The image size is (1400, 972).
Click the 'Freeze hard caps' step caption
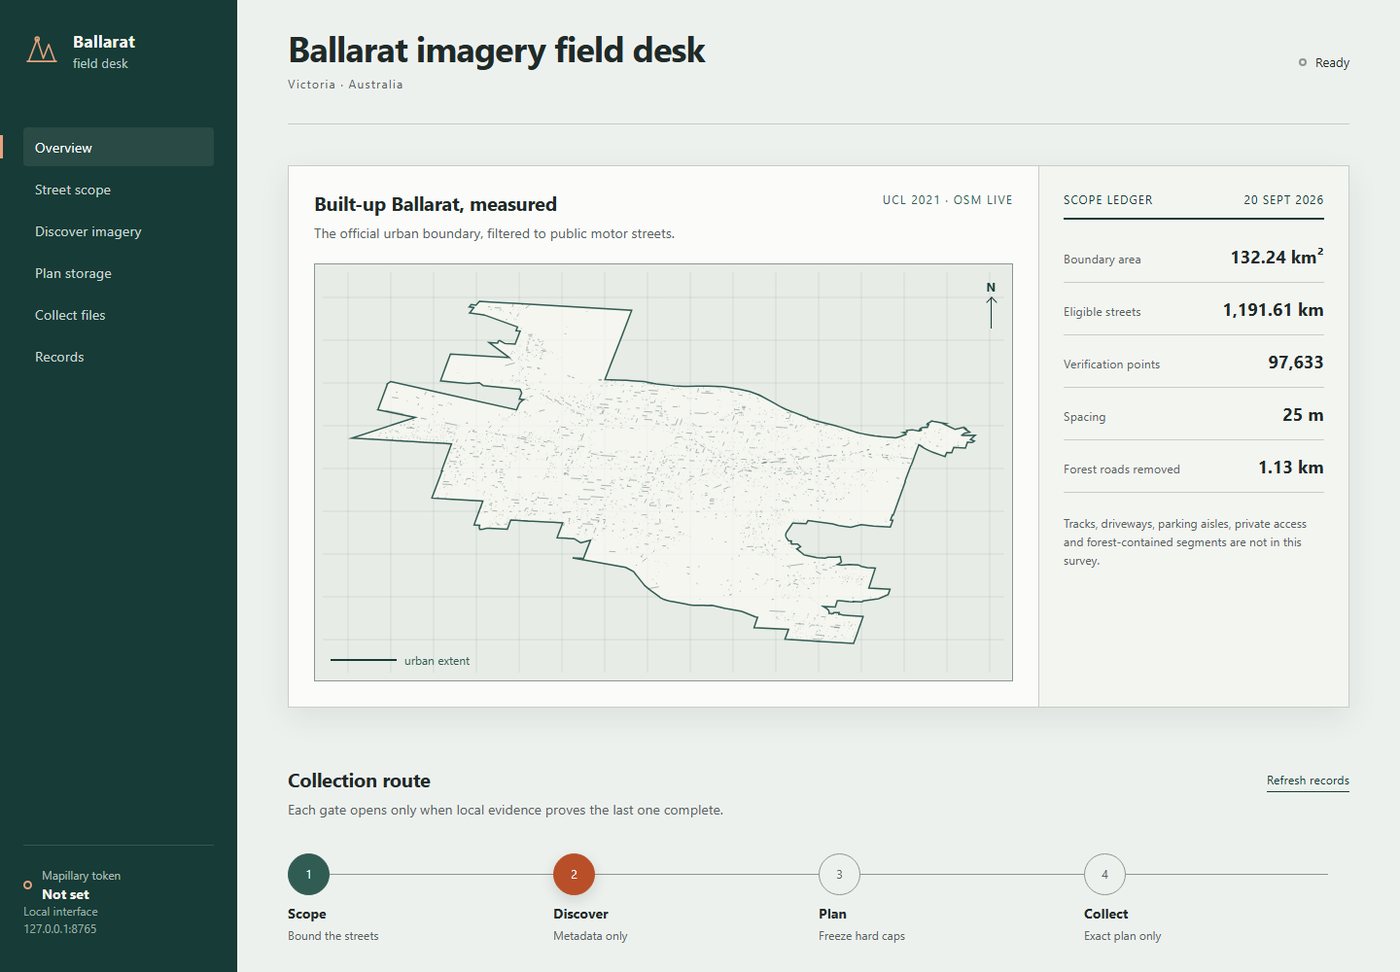click(x=862, y=936)
